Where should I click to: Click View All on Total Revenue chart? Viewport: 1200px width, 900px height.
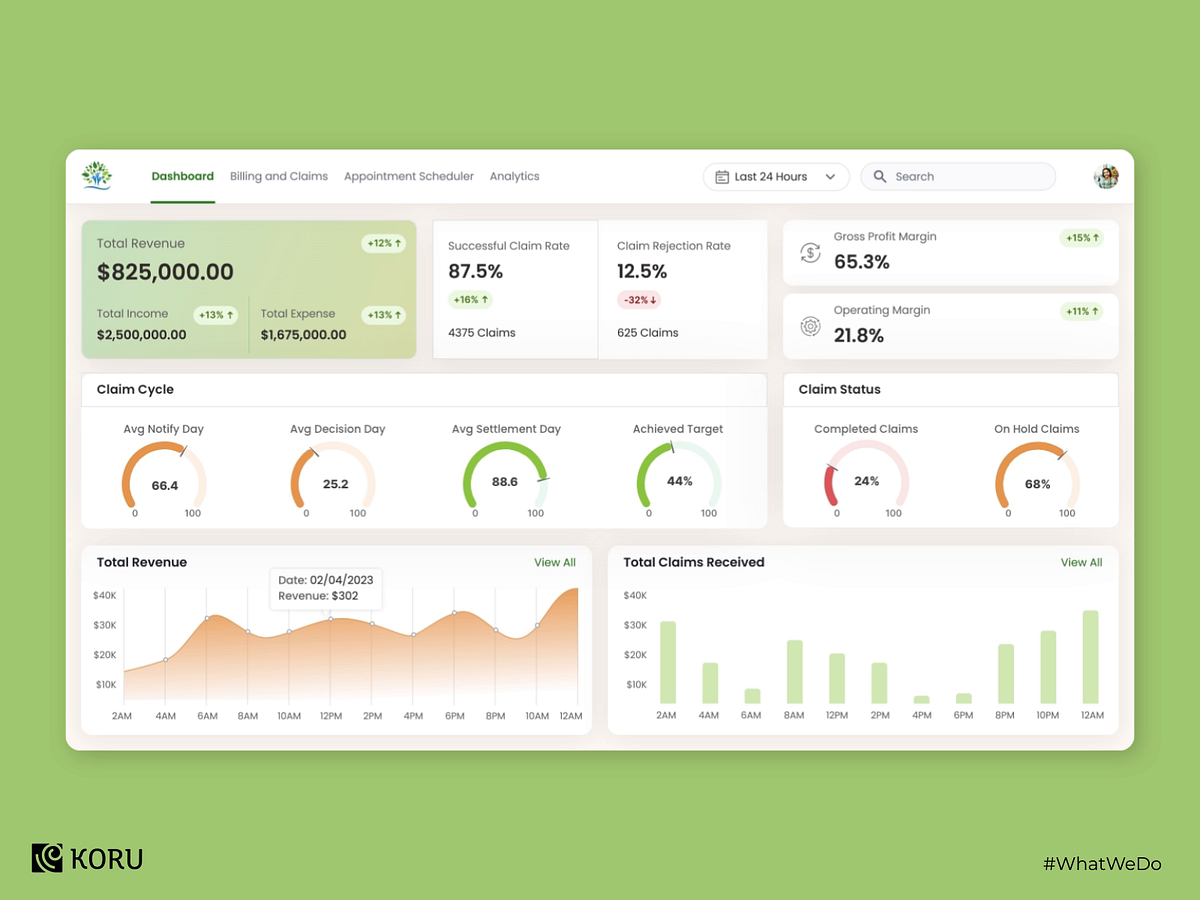tap(555, 562)
